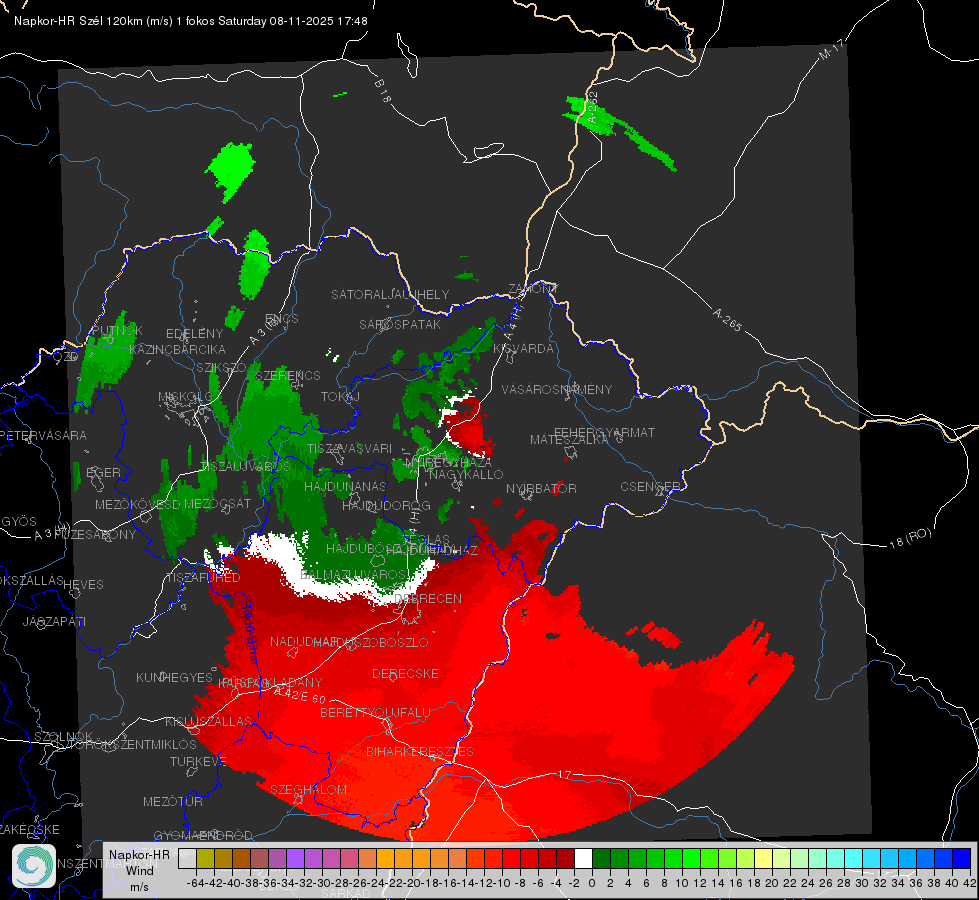Click the MEZŐTÚR town label
979x900 pixels.
(173, 801)
